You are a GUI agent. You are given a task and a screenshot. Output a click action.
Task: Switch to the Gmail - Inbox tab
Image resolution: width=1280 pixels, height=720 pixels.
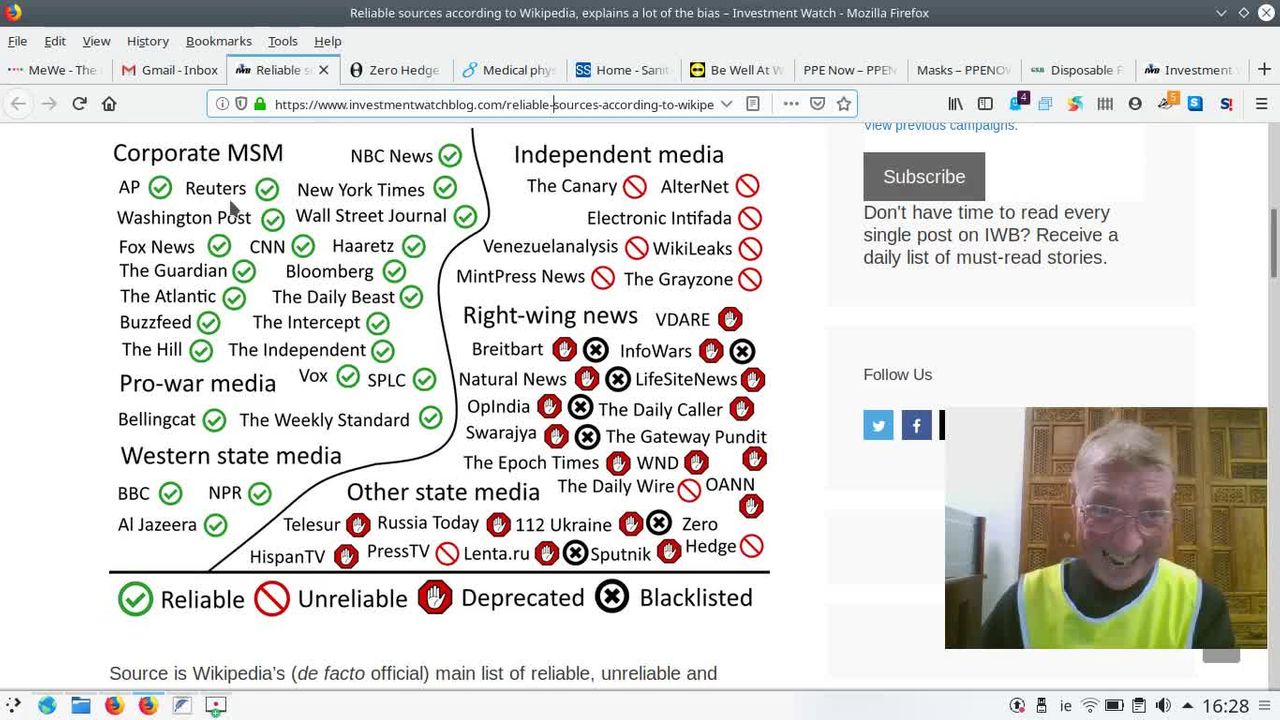coord(170,70)
